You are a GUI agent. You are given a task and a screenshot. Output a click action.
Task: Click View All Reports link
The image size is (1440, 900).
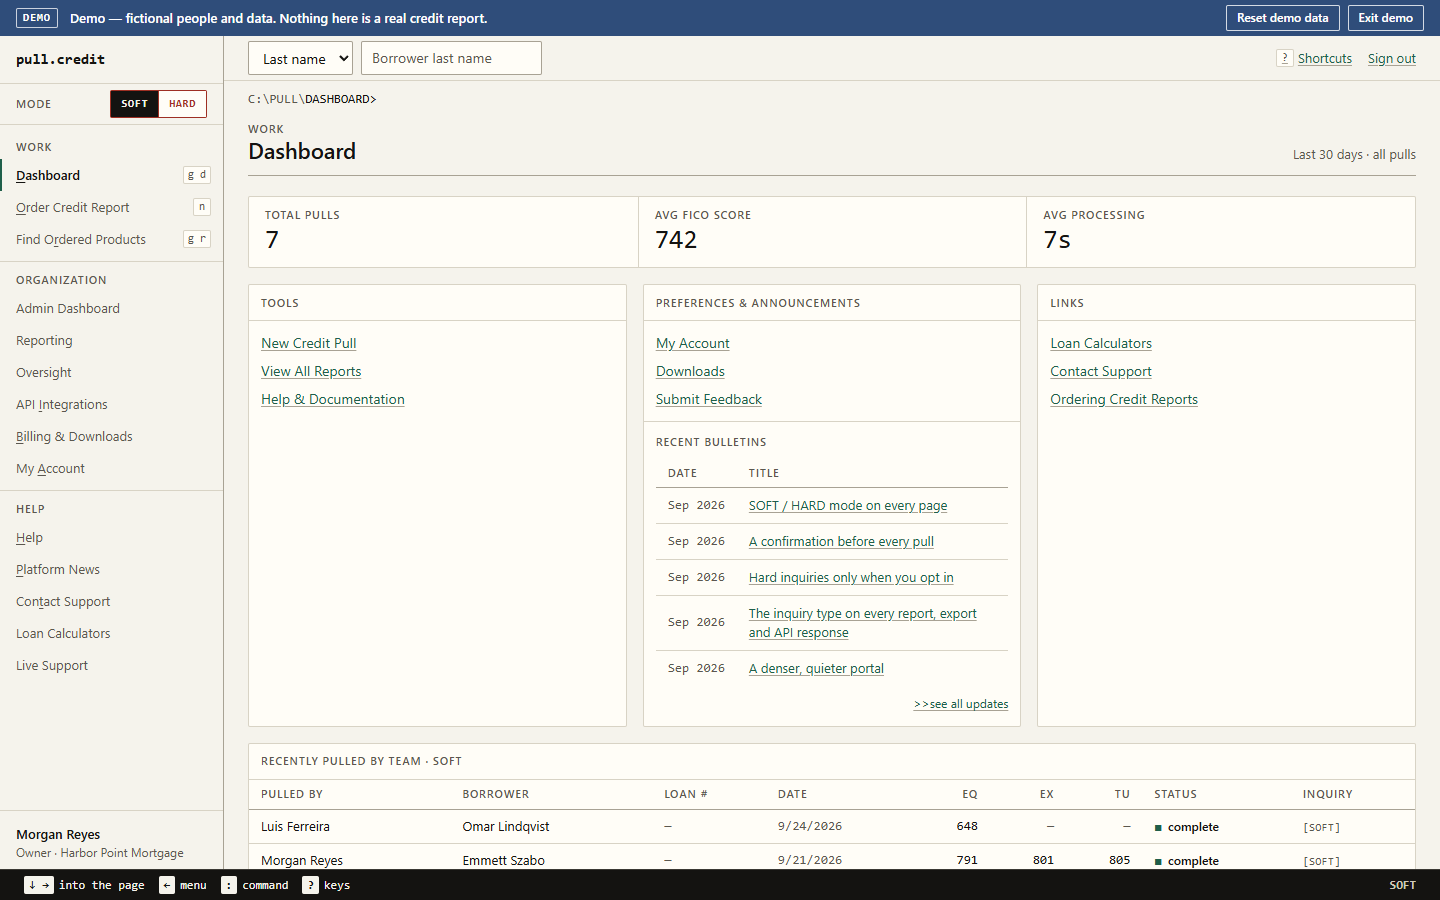[x=311, y=371]
